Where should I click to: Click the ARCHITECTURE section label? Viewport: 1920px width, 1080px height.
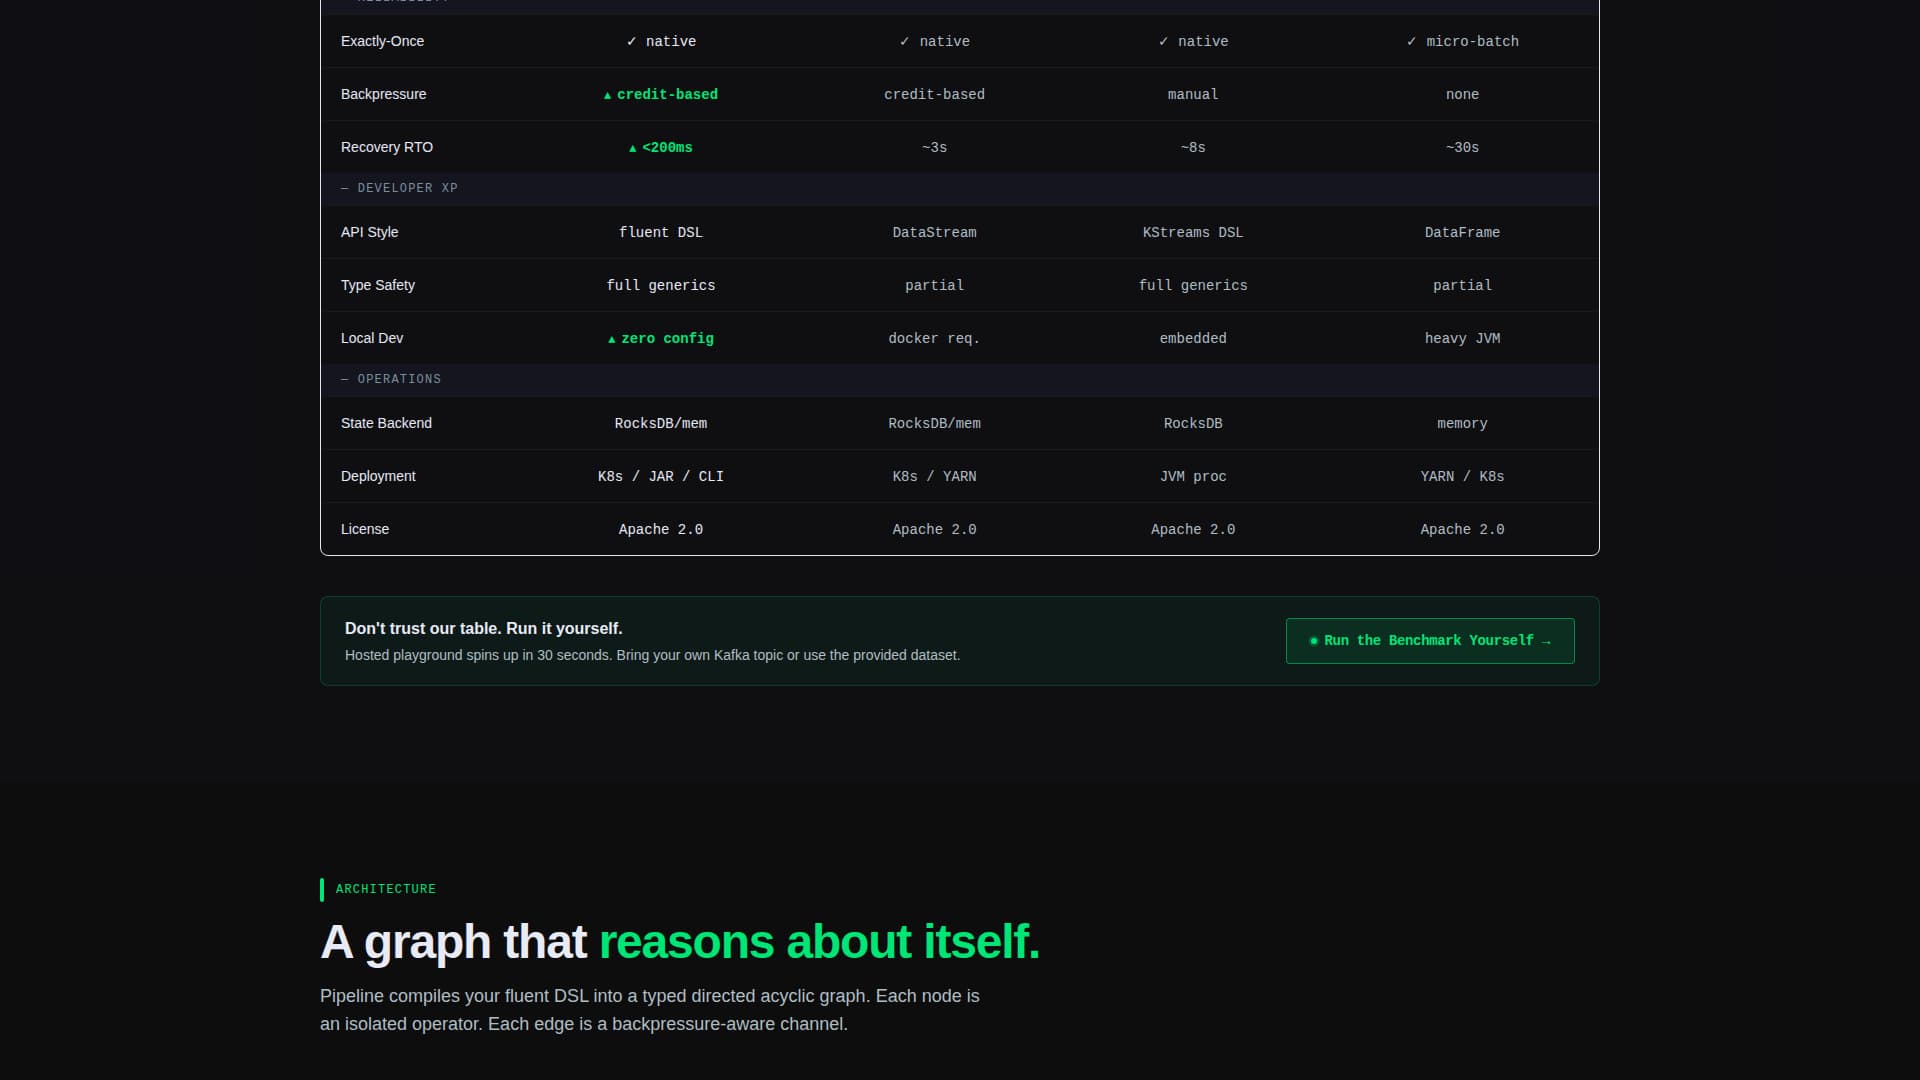(385, 889)
